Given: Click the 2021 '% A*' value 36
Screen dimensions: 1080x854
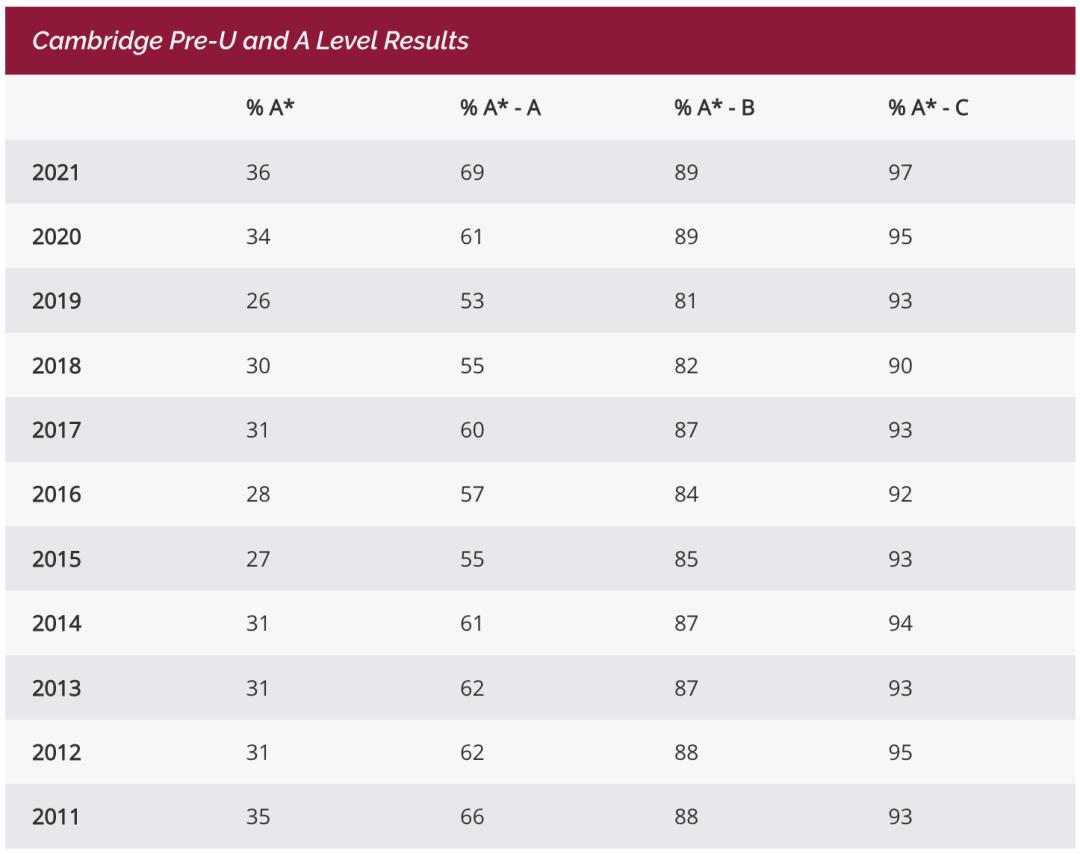Looking at the screenshot, I should (258, 172).
